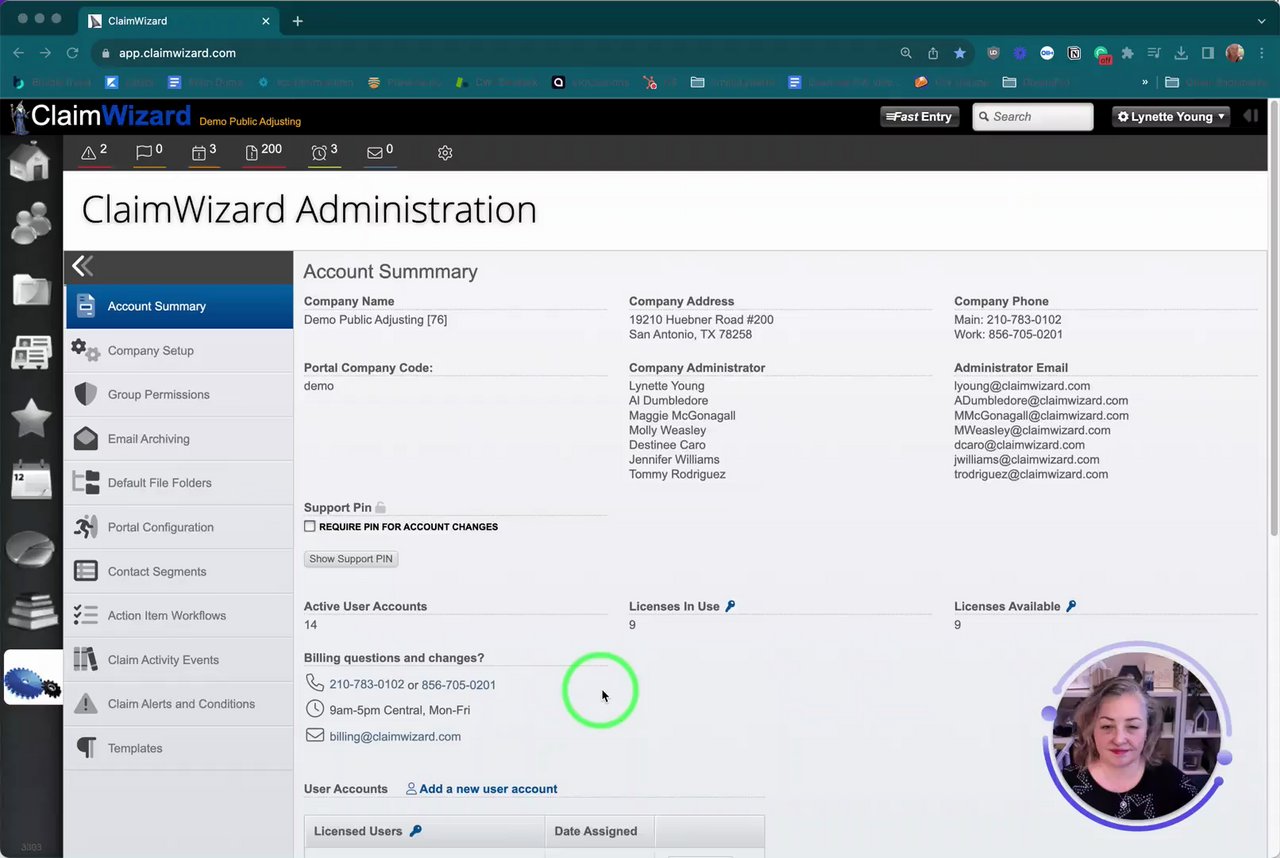1280x858 pixels.
Task: Open Contact Segments in admin menu
Action: point(179,572)
